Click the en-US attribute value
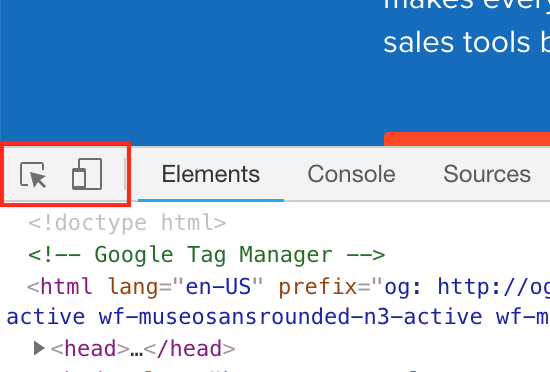Viewport: 550px width, 372px height. pos(218,286)
